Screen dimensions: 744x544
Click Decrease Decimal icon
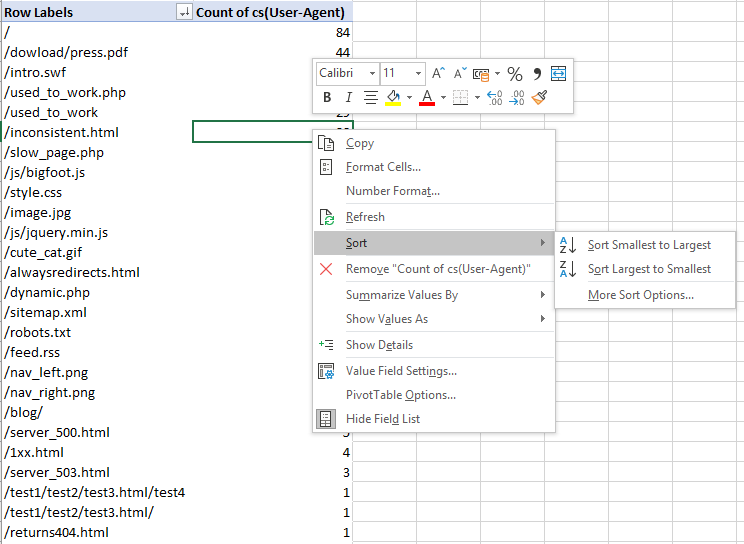point(516,98)
